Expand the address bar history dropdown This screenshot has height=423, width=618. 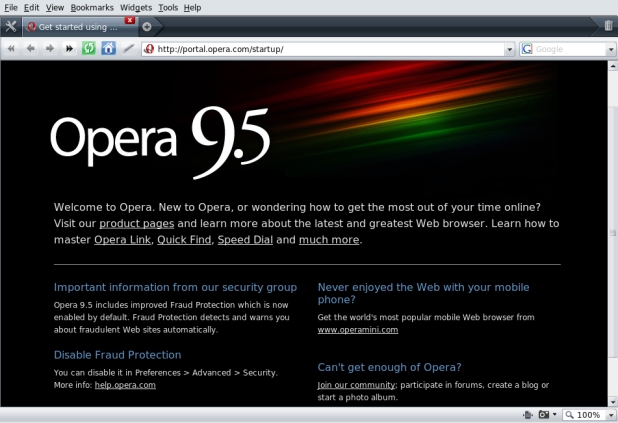[510, 49]
